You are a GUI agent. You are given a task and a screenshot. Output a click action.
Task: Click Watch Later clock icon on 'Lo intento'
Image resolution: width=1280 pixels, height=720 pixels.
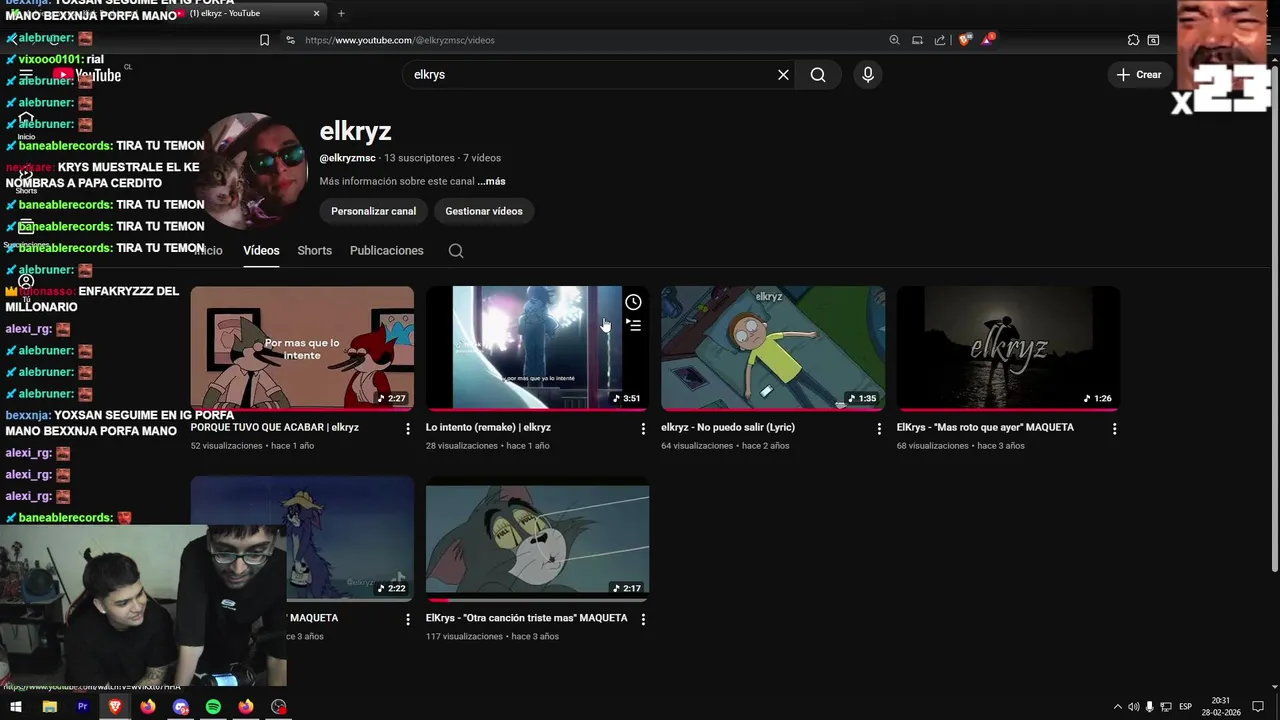point(633,302)
